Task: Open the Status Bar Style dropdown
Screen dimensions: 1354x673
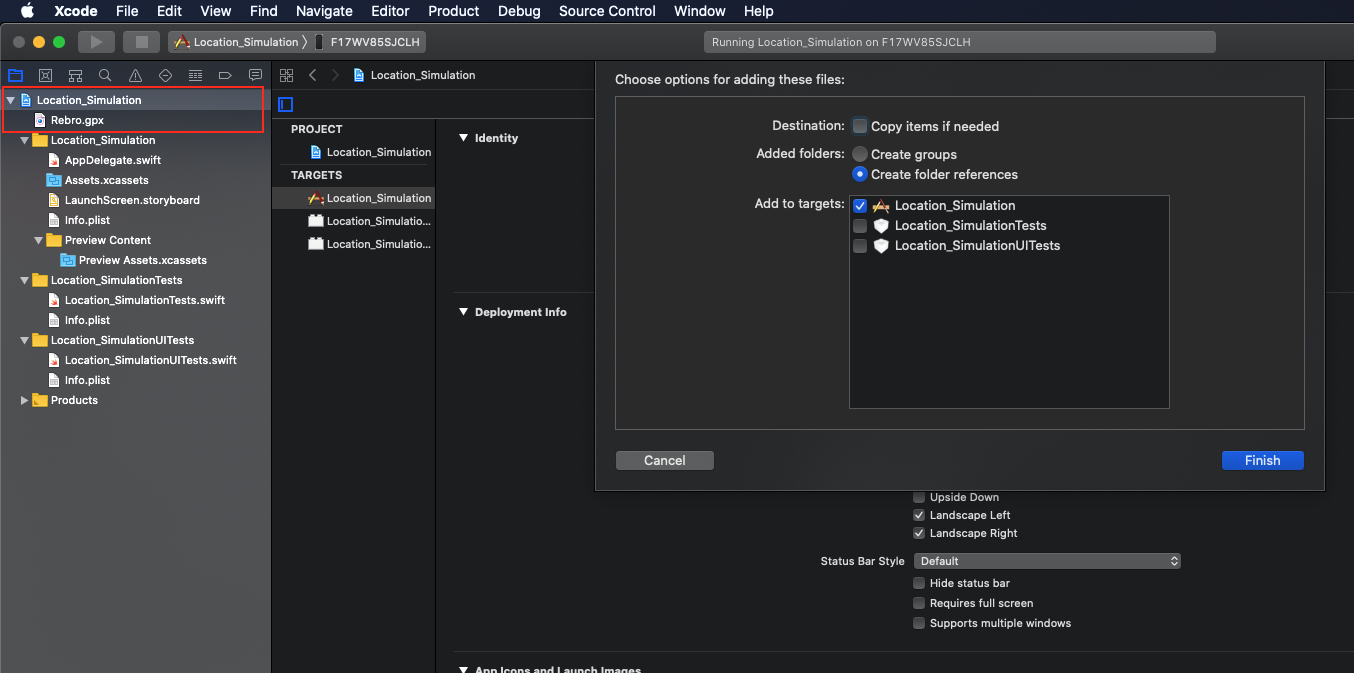Action: (x=1047, y=561)
